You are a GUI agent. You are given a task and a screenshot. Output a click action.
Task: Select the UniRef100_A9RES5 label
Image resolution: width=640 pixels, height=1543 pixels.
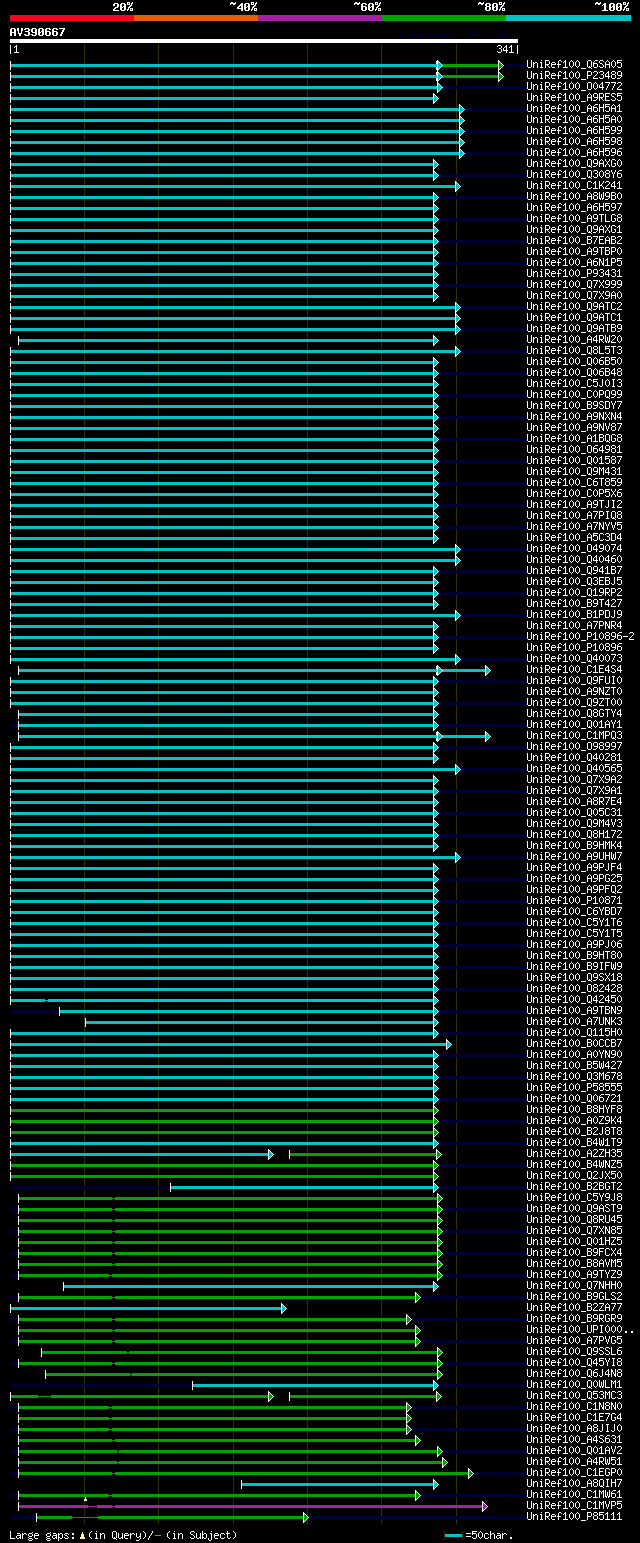click(x=574, y=97)
